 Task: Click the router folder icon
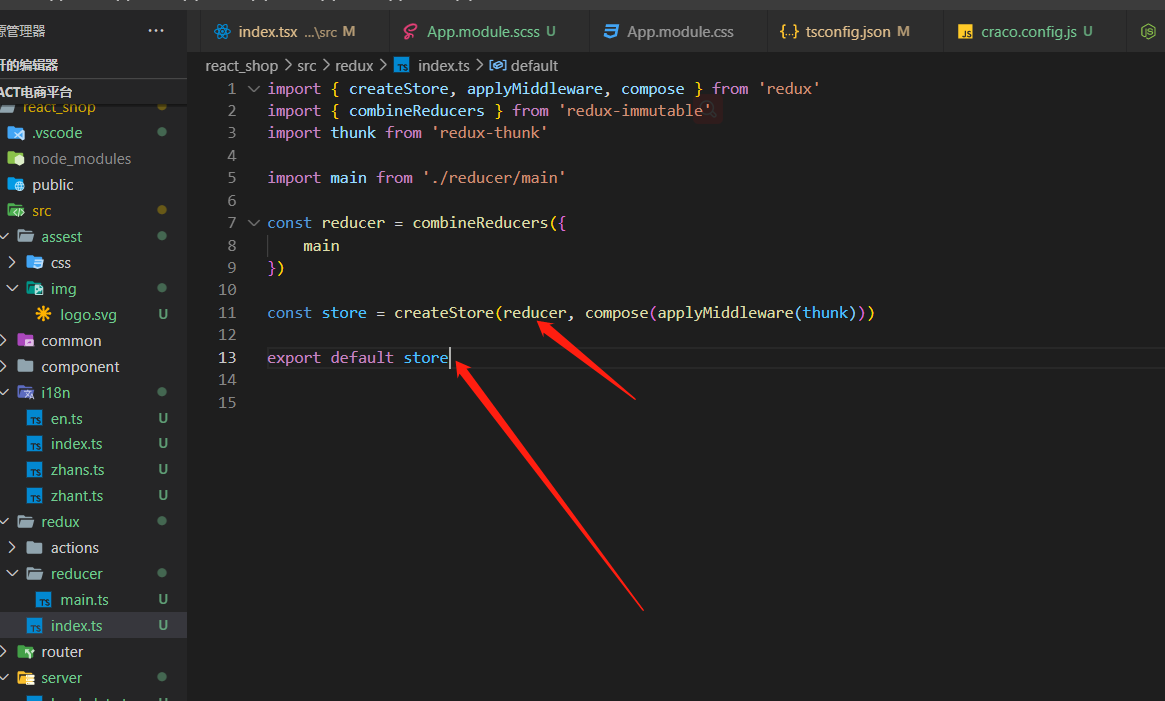[x=25, y=652]
